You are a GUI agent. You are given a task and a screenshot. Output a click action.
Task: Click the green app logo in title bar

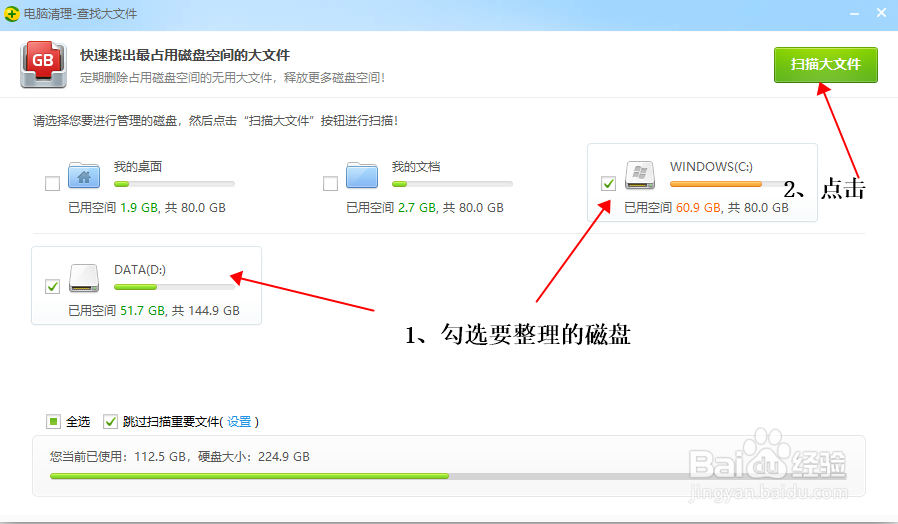pos(11,14)
